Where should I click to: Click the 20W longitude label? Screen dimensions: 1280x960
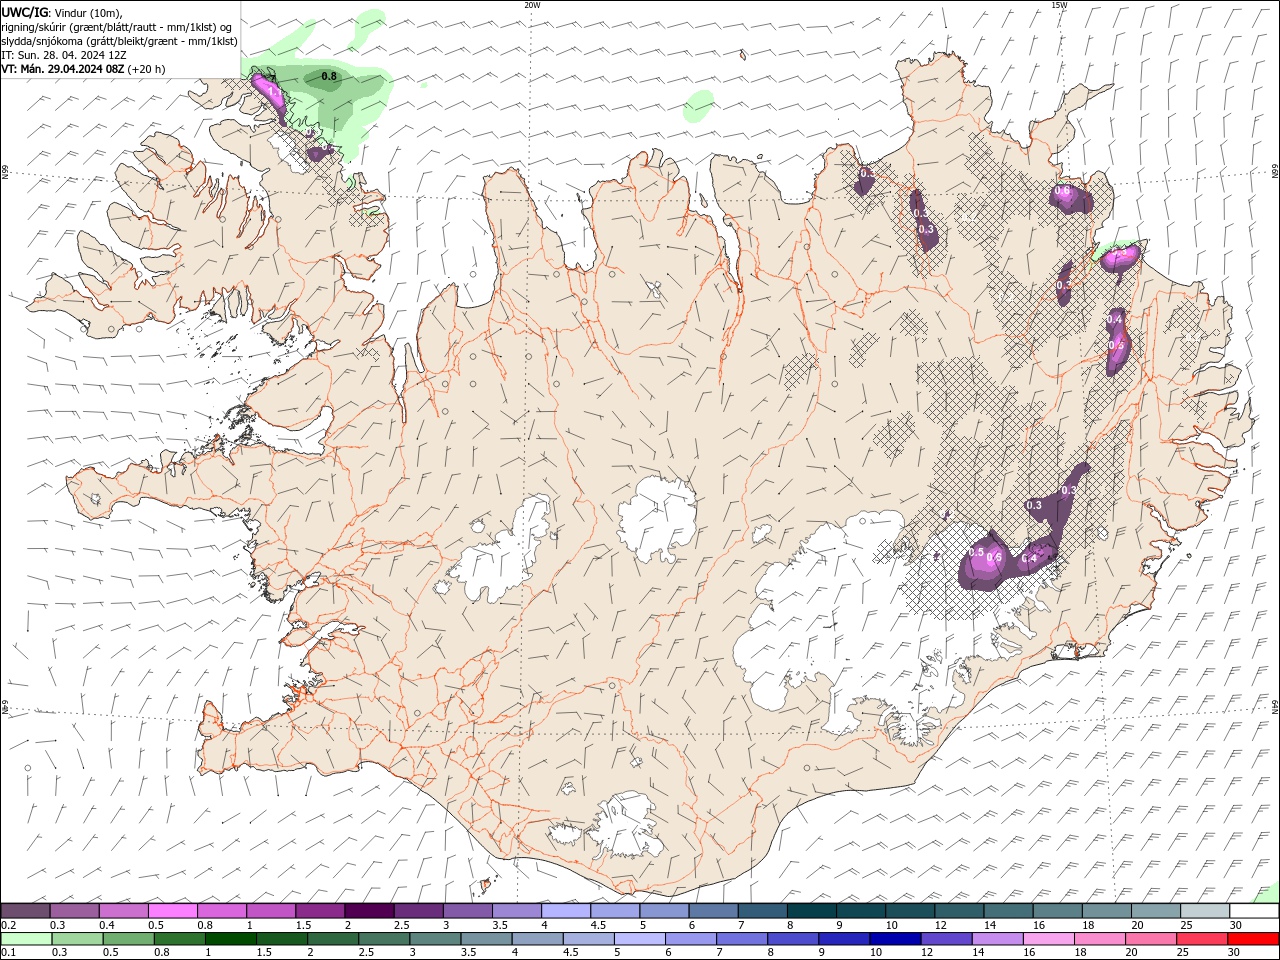point(531,5)
